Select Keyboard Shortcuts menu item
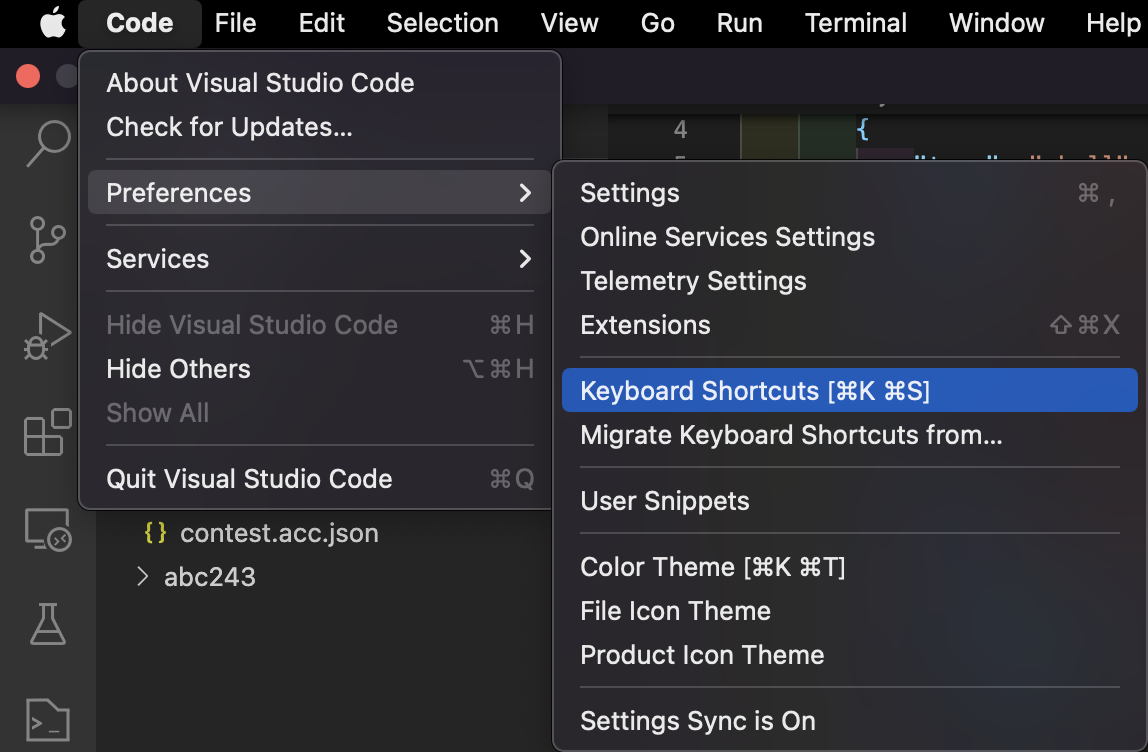Viewport: 1148px width, 752px height. click(x=755, y=391)
